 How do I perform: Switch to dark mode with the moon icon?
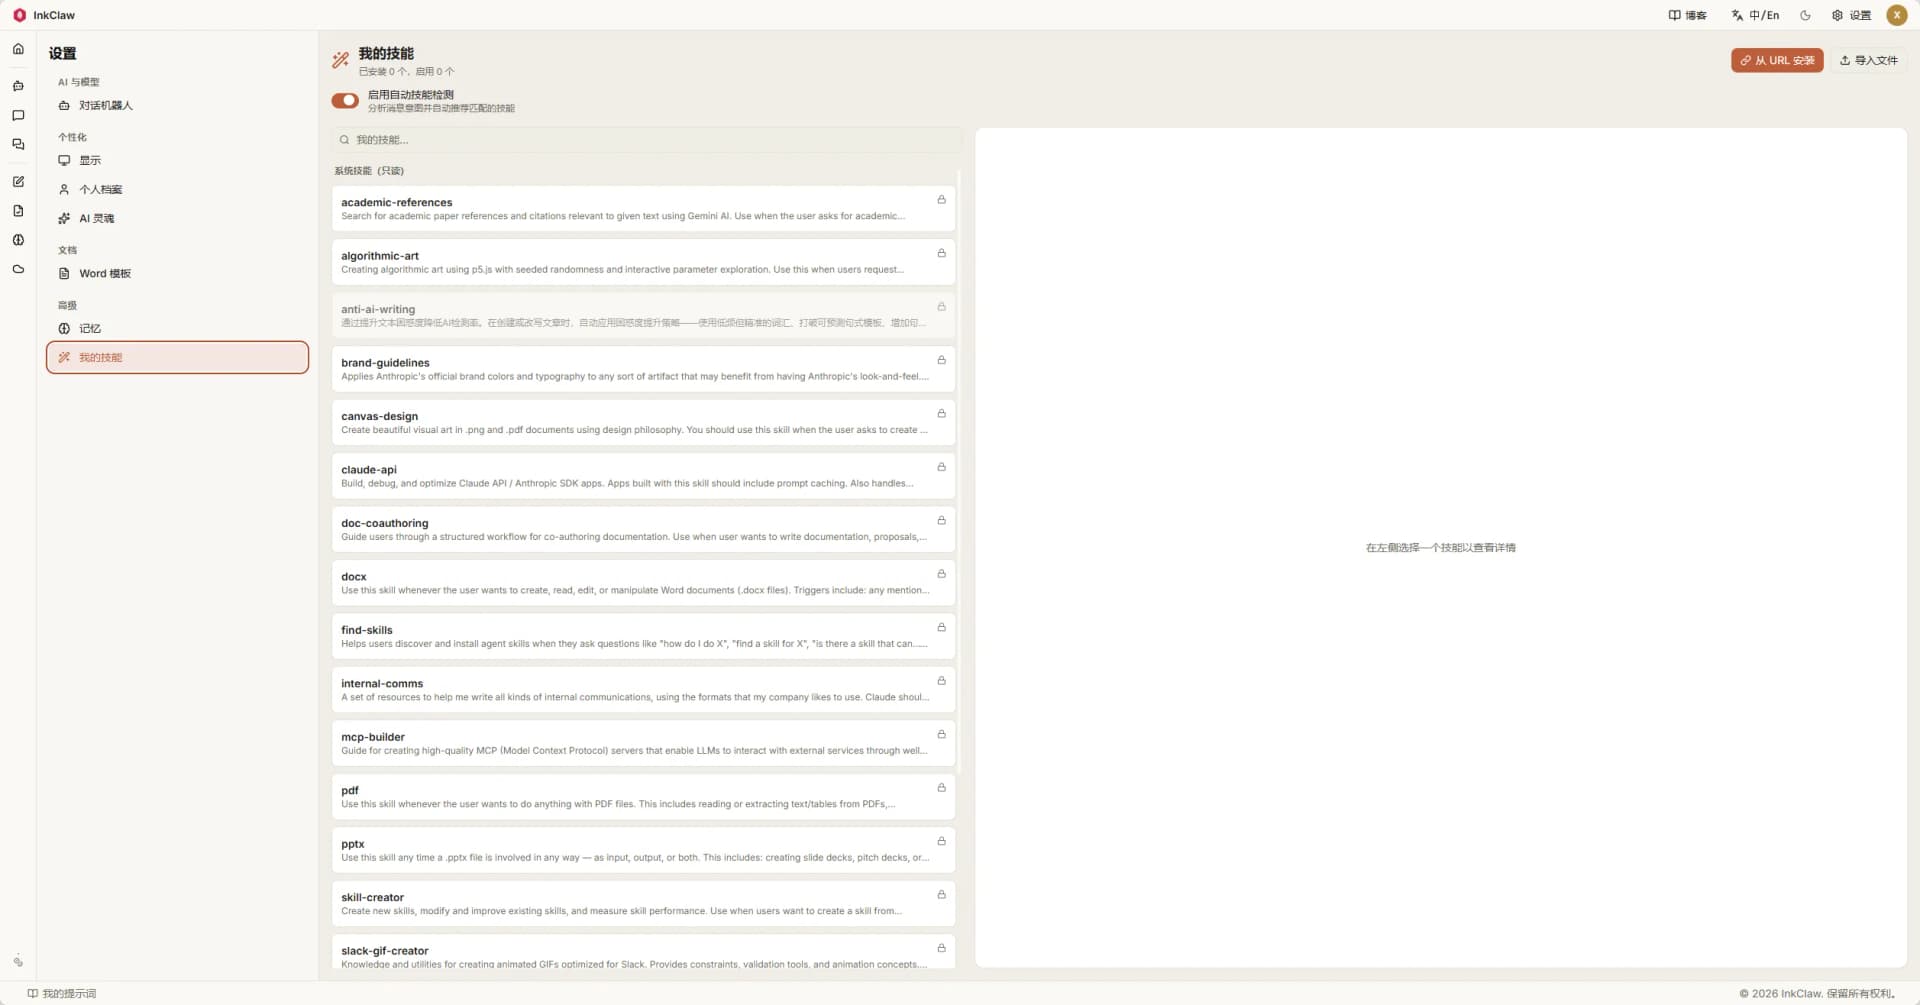1805,16
